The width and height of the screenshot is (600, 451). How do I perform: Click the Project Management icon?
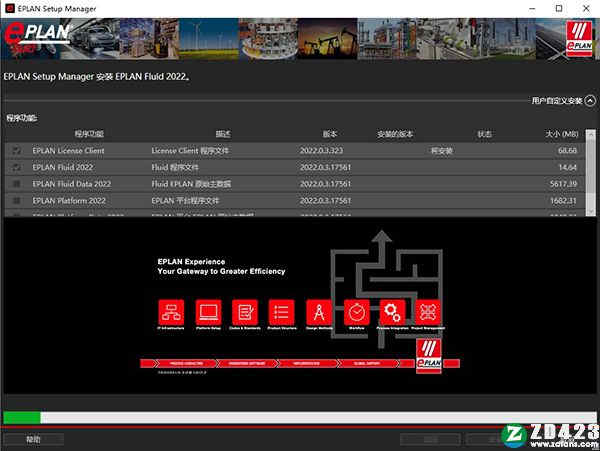(428, 313)
